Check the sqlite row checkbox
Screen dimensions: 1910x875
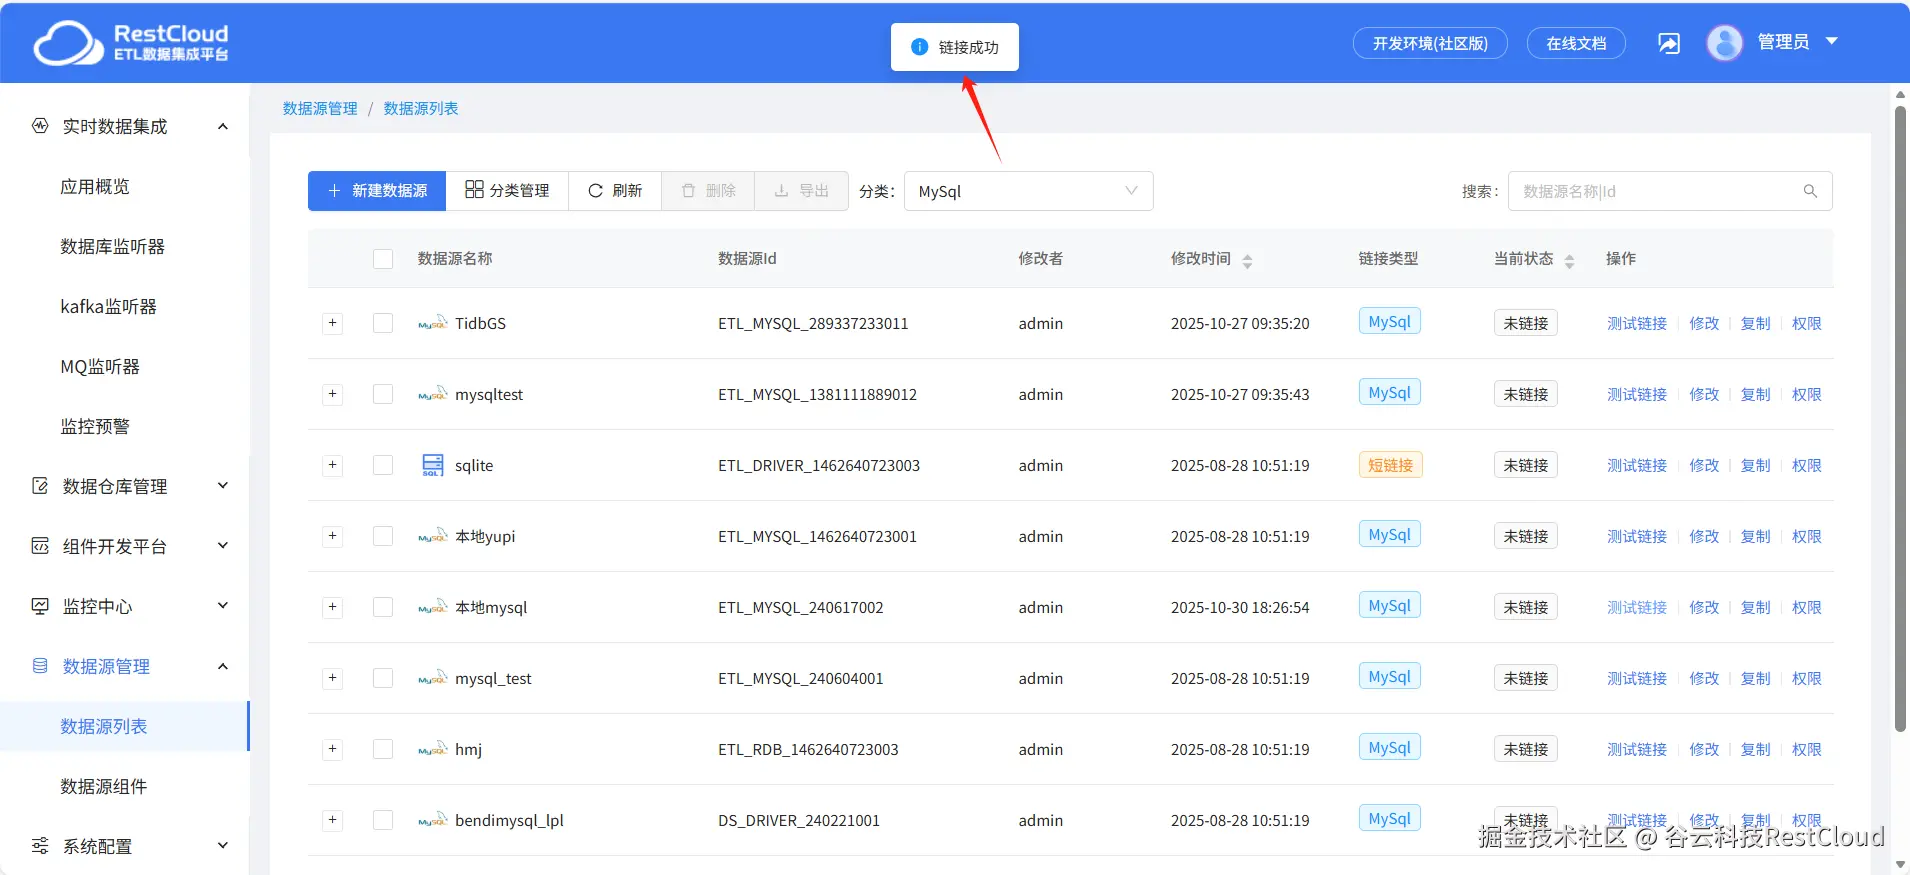coord(383,465)
